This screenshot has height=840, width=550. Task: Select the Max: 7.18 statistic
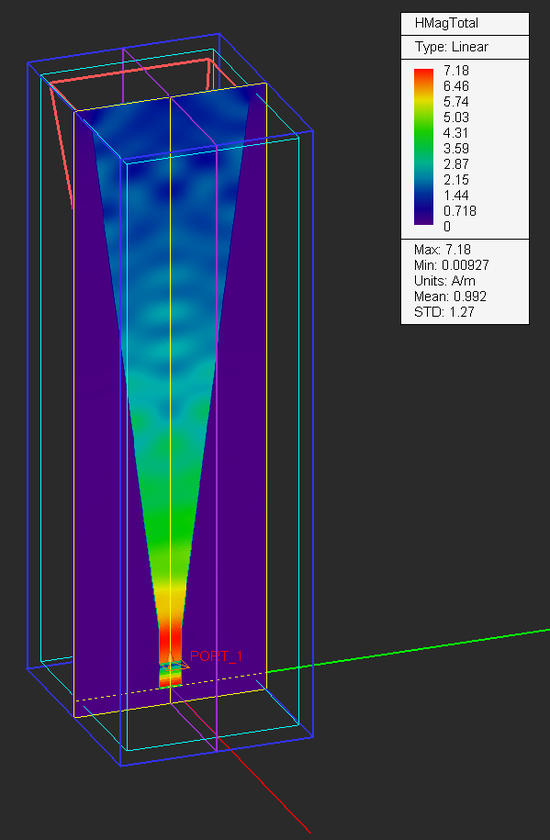[442, 250]
